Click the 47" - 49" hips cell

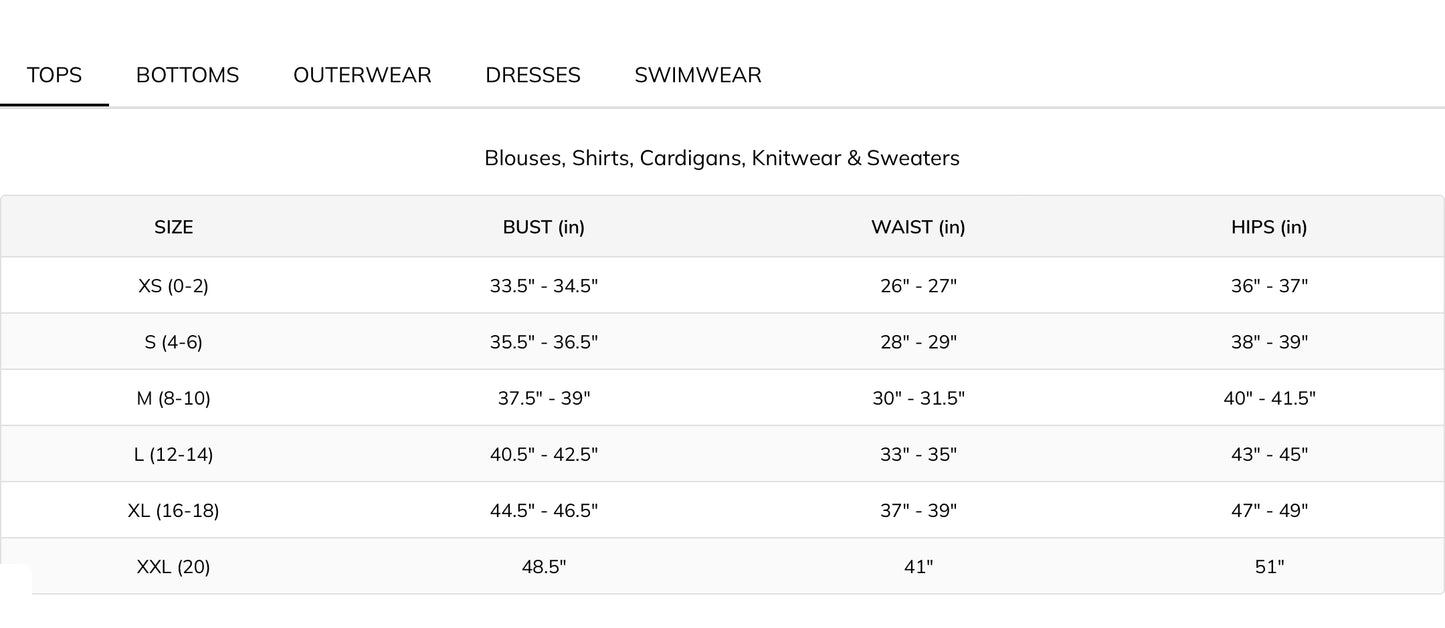click(1269, 510)
